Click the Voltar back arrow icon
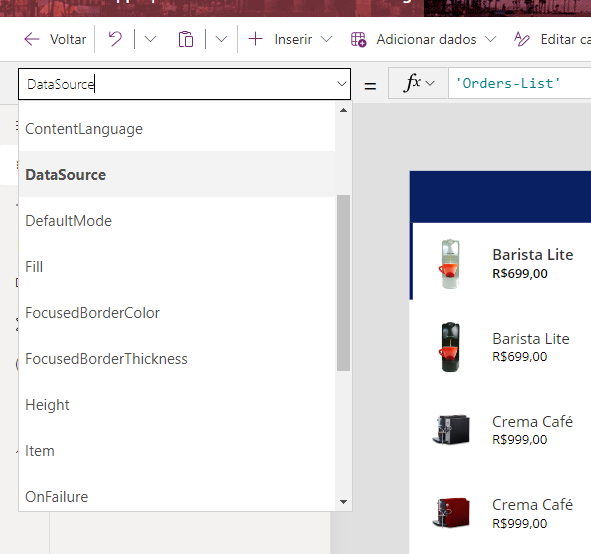The width and height of the screenshot is (591, 554). (32, 39)
